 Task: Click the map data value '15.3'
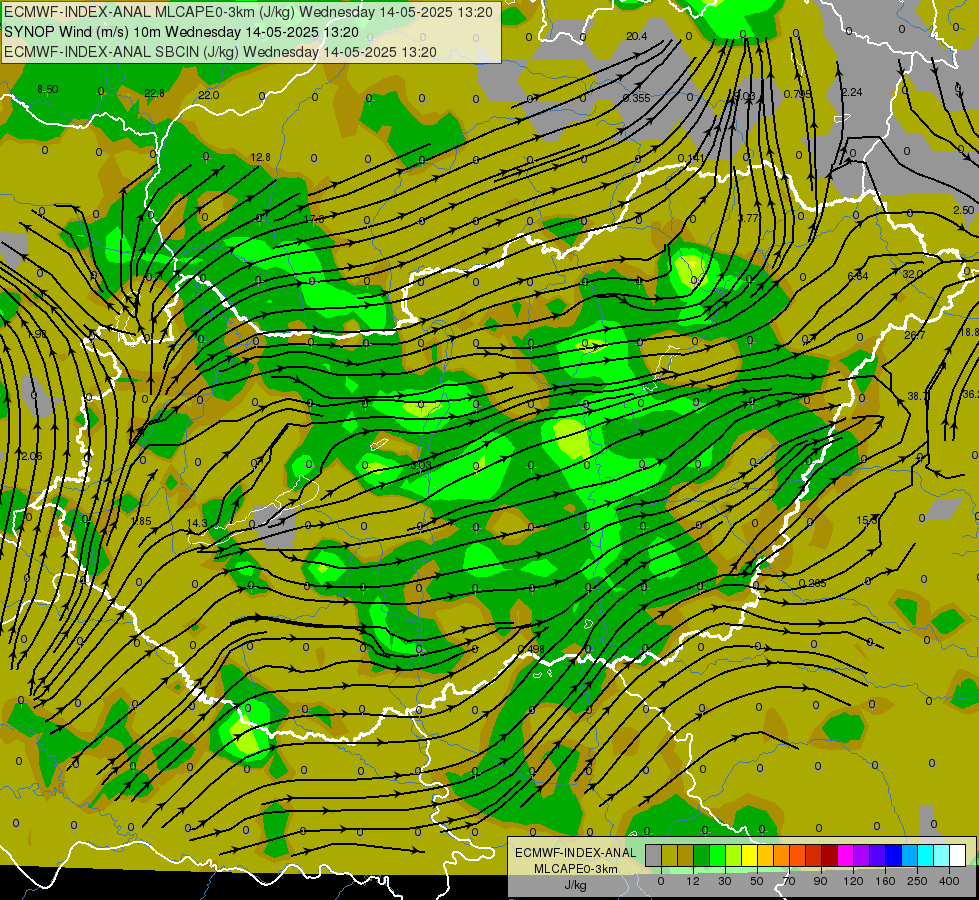coord(867,520)
